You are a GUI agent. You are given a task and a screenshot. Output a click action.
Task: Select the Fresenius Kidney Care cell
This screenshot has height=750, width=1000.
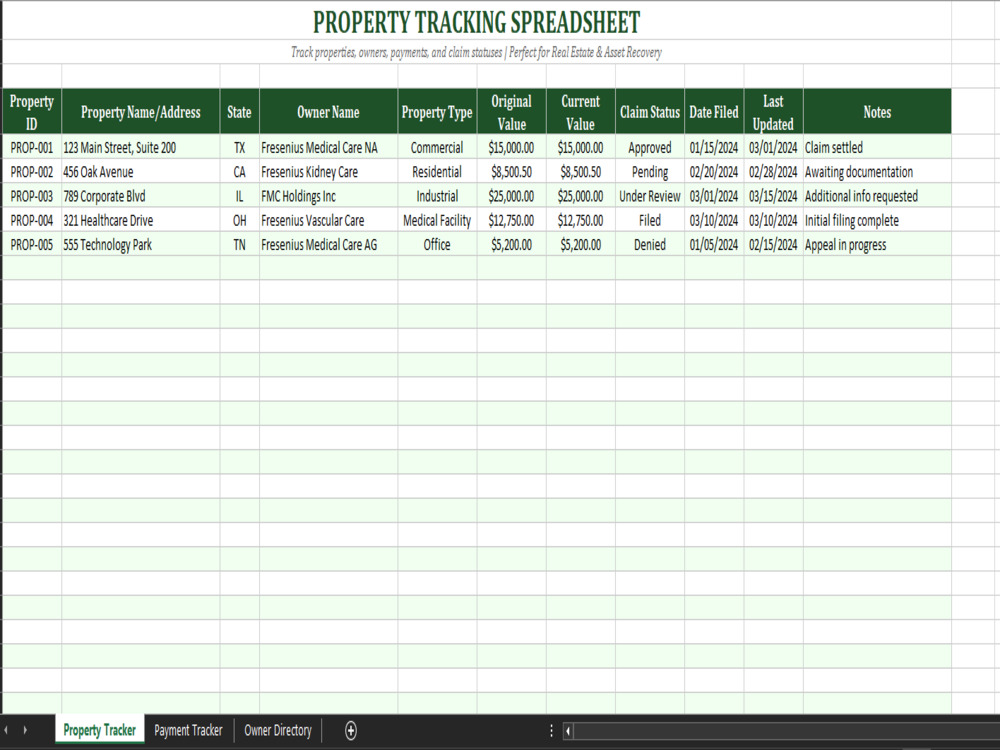coord(328,172)
